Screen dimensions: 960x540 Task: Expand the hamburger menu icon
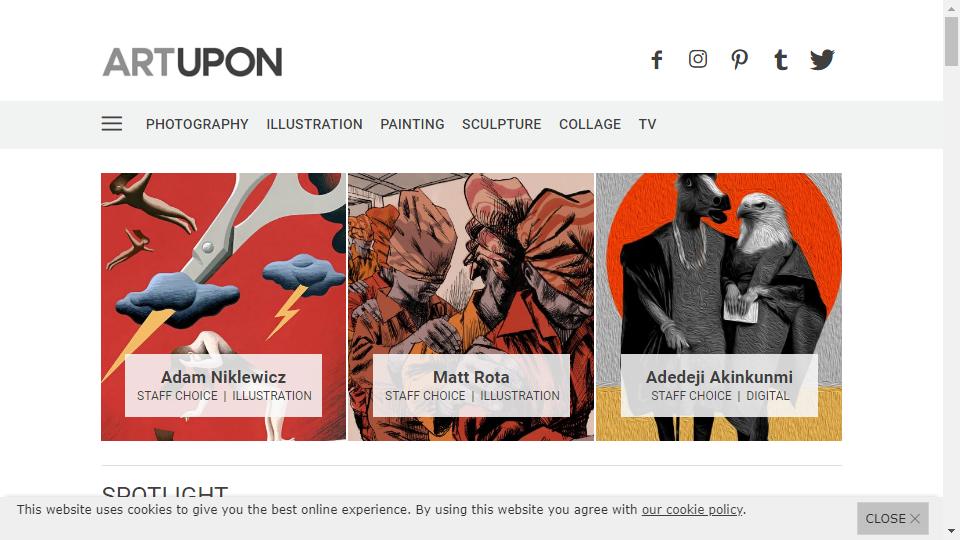click(x=112, y=124)
